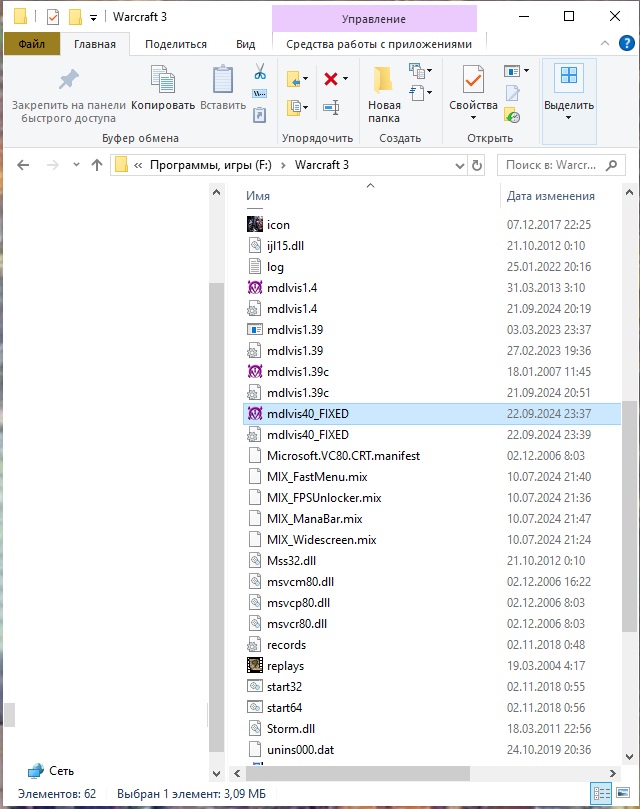Click the refresh icon near address bar
The width and height of the screenshot is (640, 809).
[477, 165]
